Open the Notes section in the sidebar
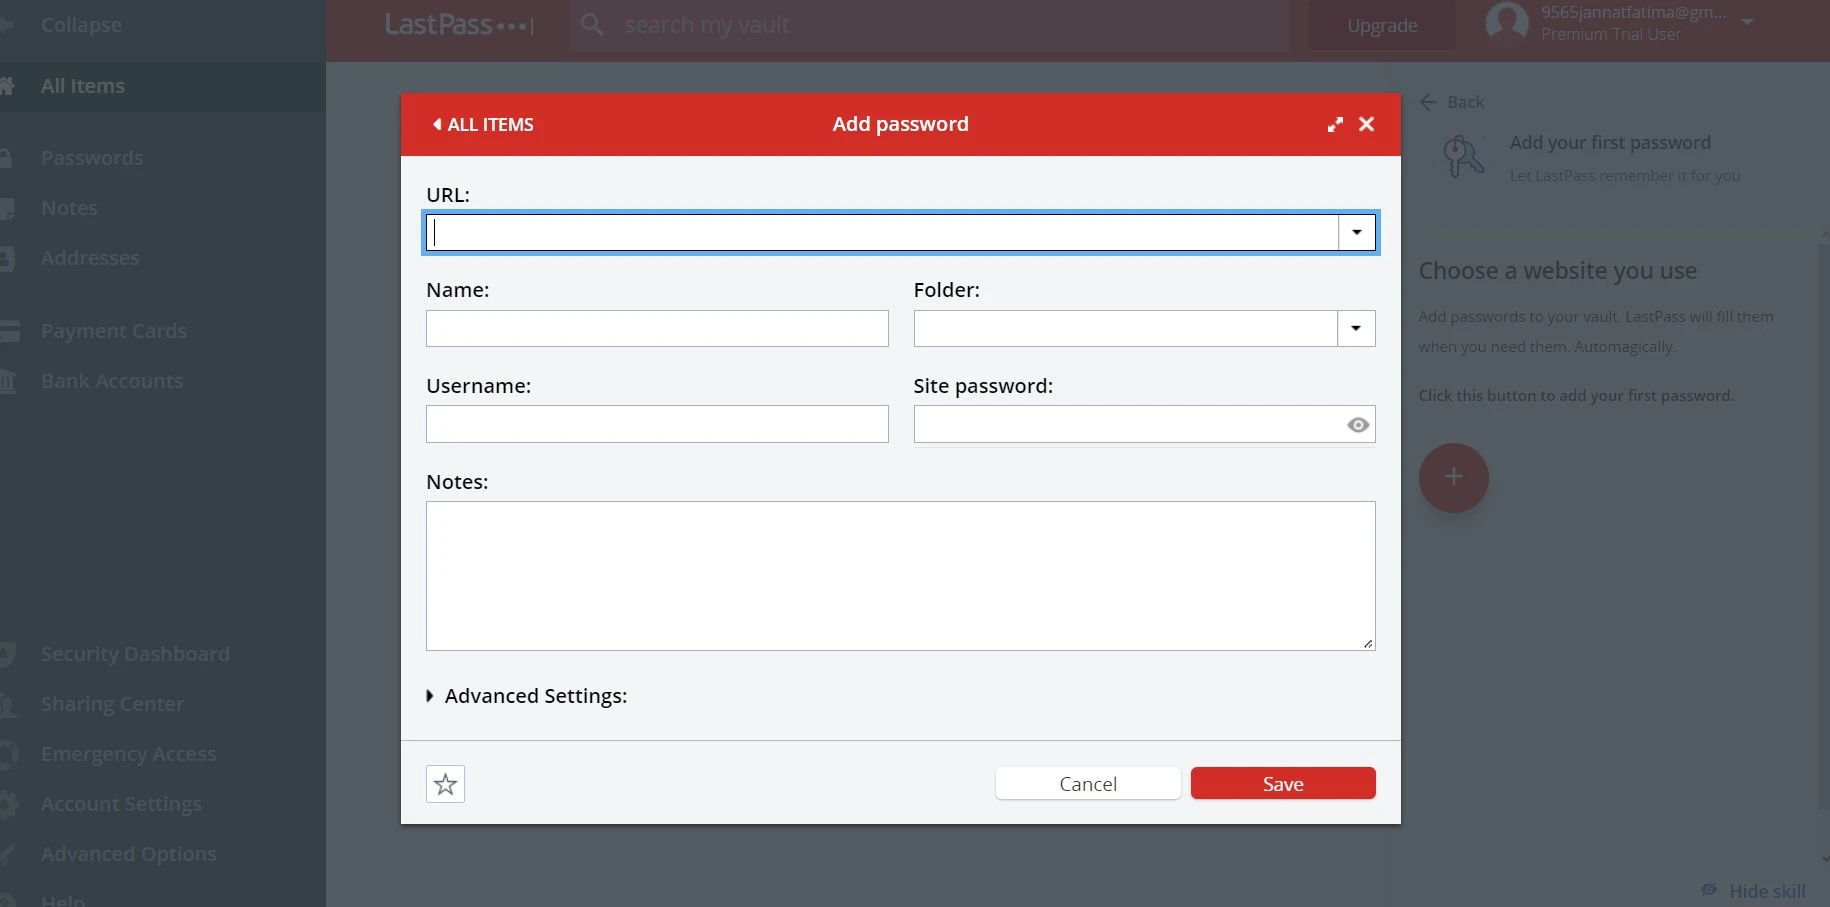This screenshot has width=1830, height=907. [68, 207]
